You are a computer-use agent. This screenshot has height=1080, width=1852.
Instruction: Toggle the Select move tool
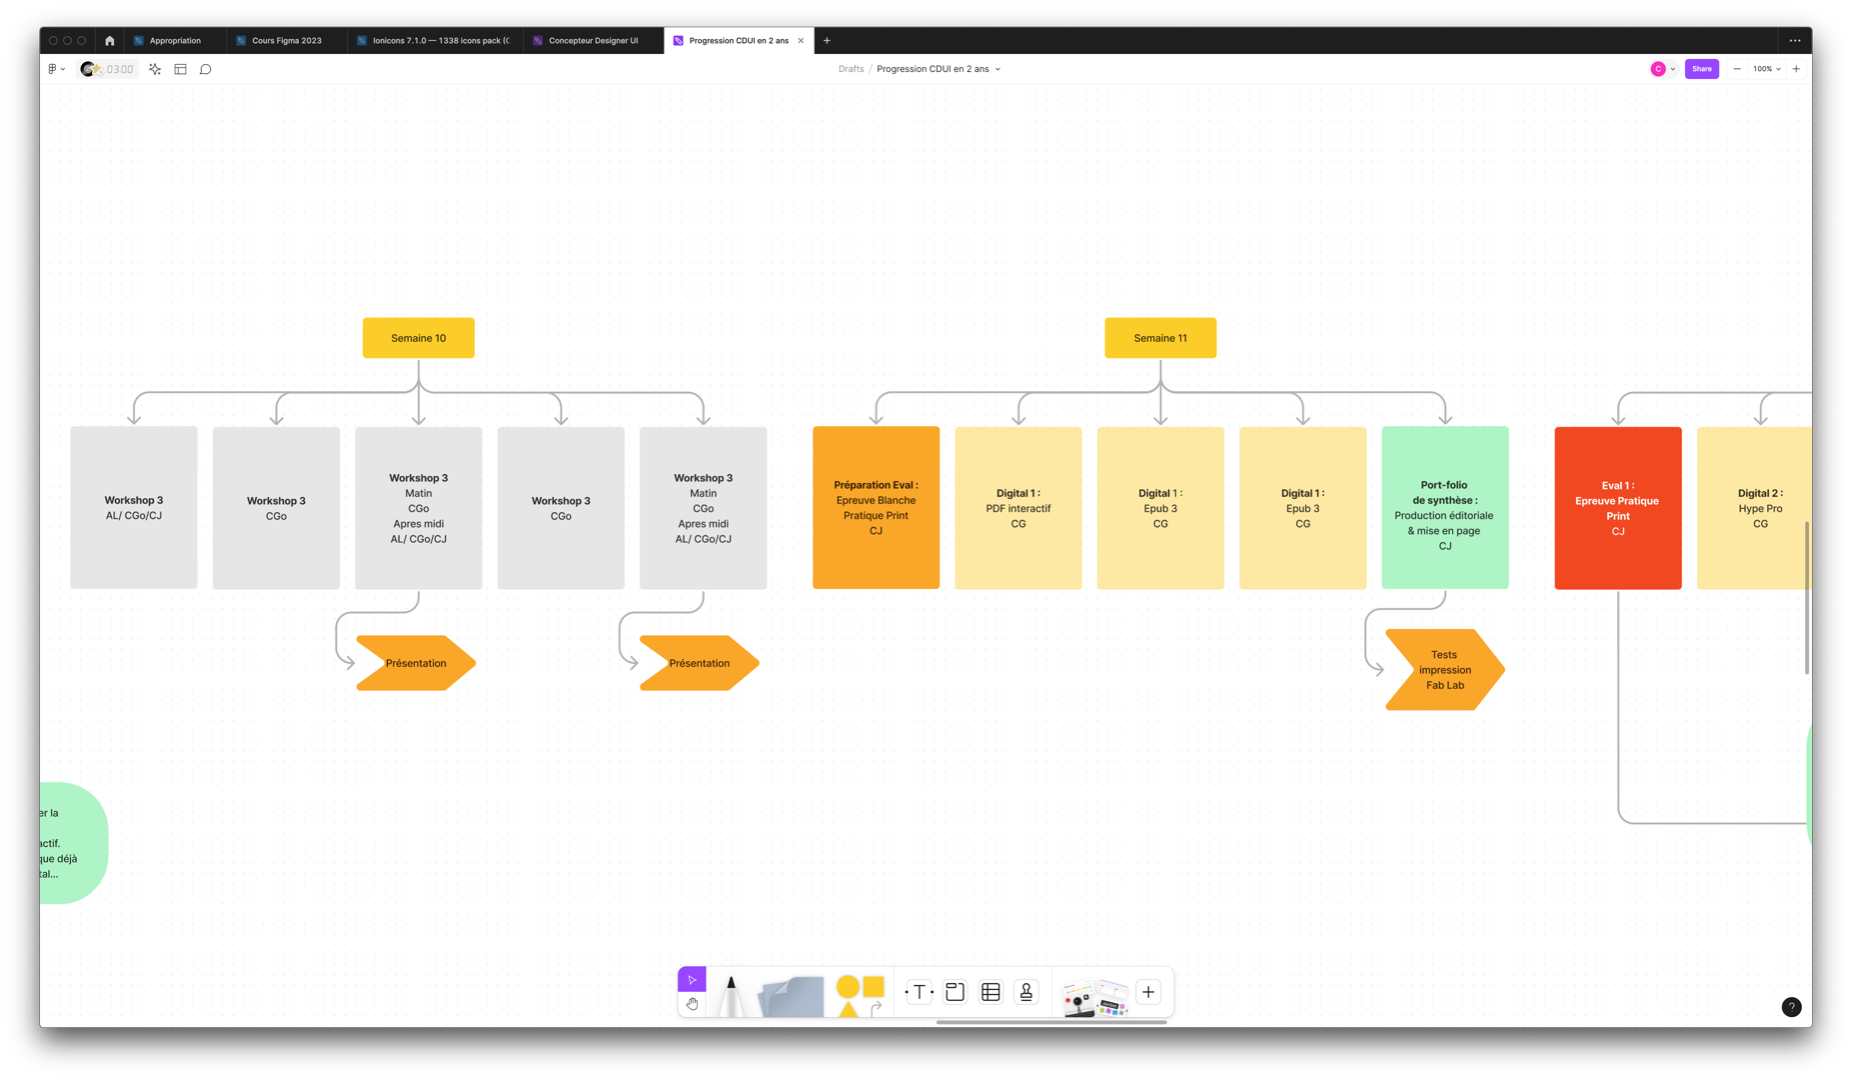pos(692,979)
